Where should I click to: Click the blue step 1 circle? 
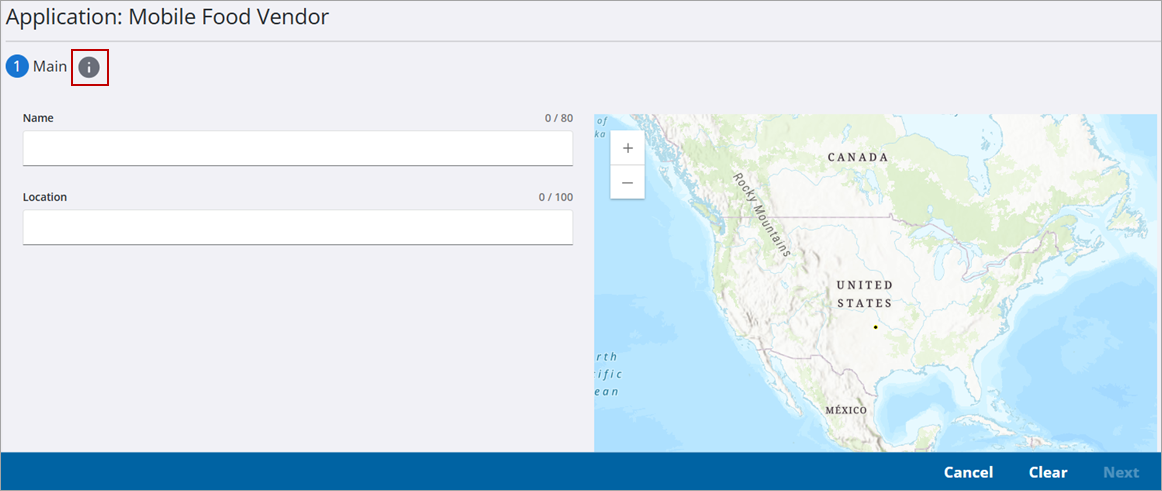click(17, 67)
